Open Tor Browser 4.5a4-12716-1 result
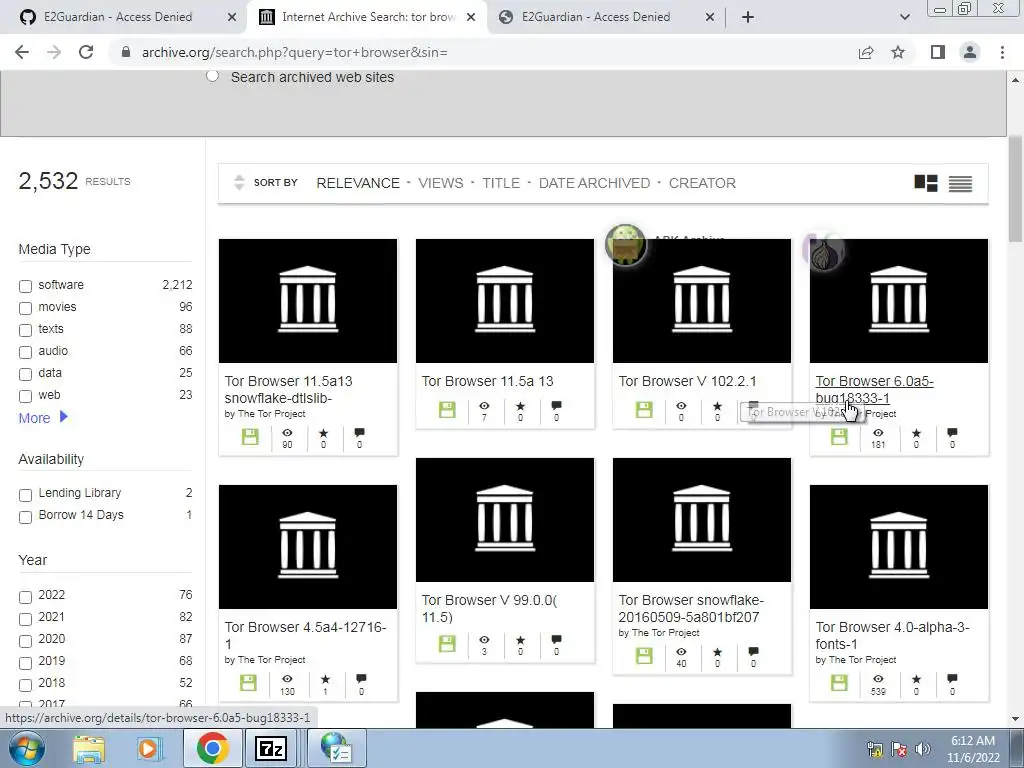Image resolution: width=1024 pixels, height=768 pixels. (x=306, y=635)
